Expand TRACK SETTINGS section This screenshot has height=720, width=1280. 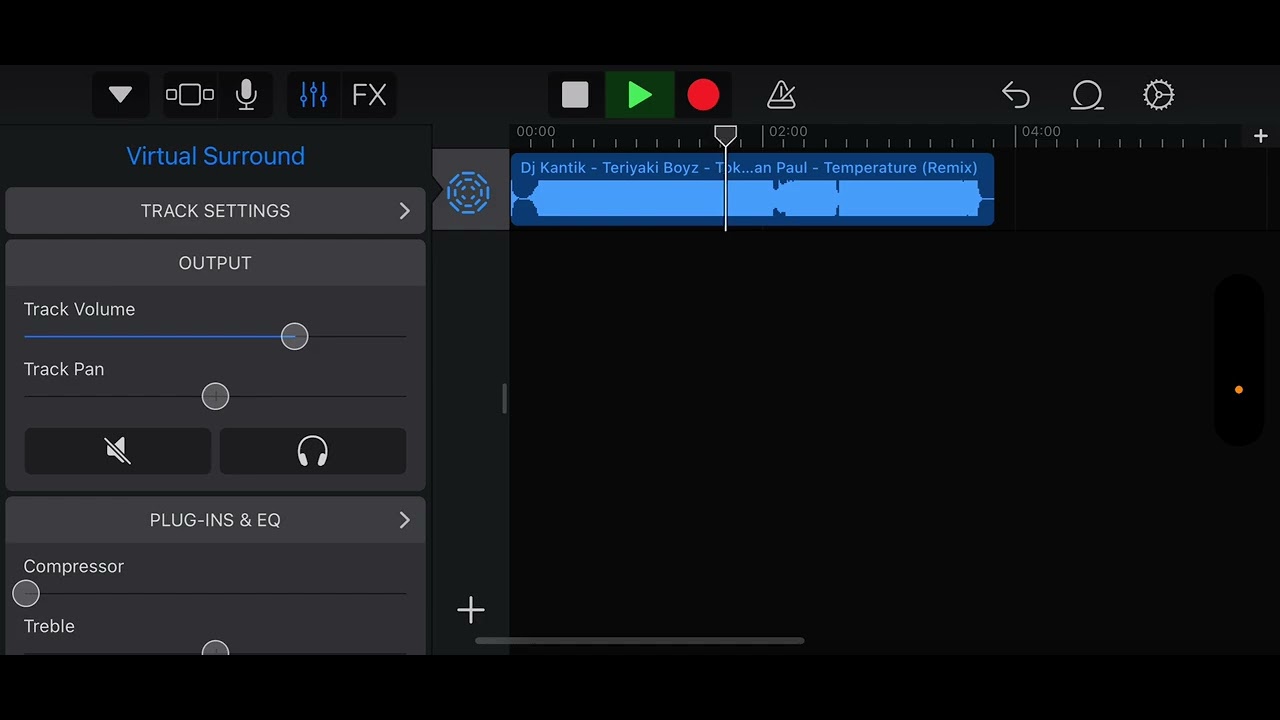(x=215, y=211)
